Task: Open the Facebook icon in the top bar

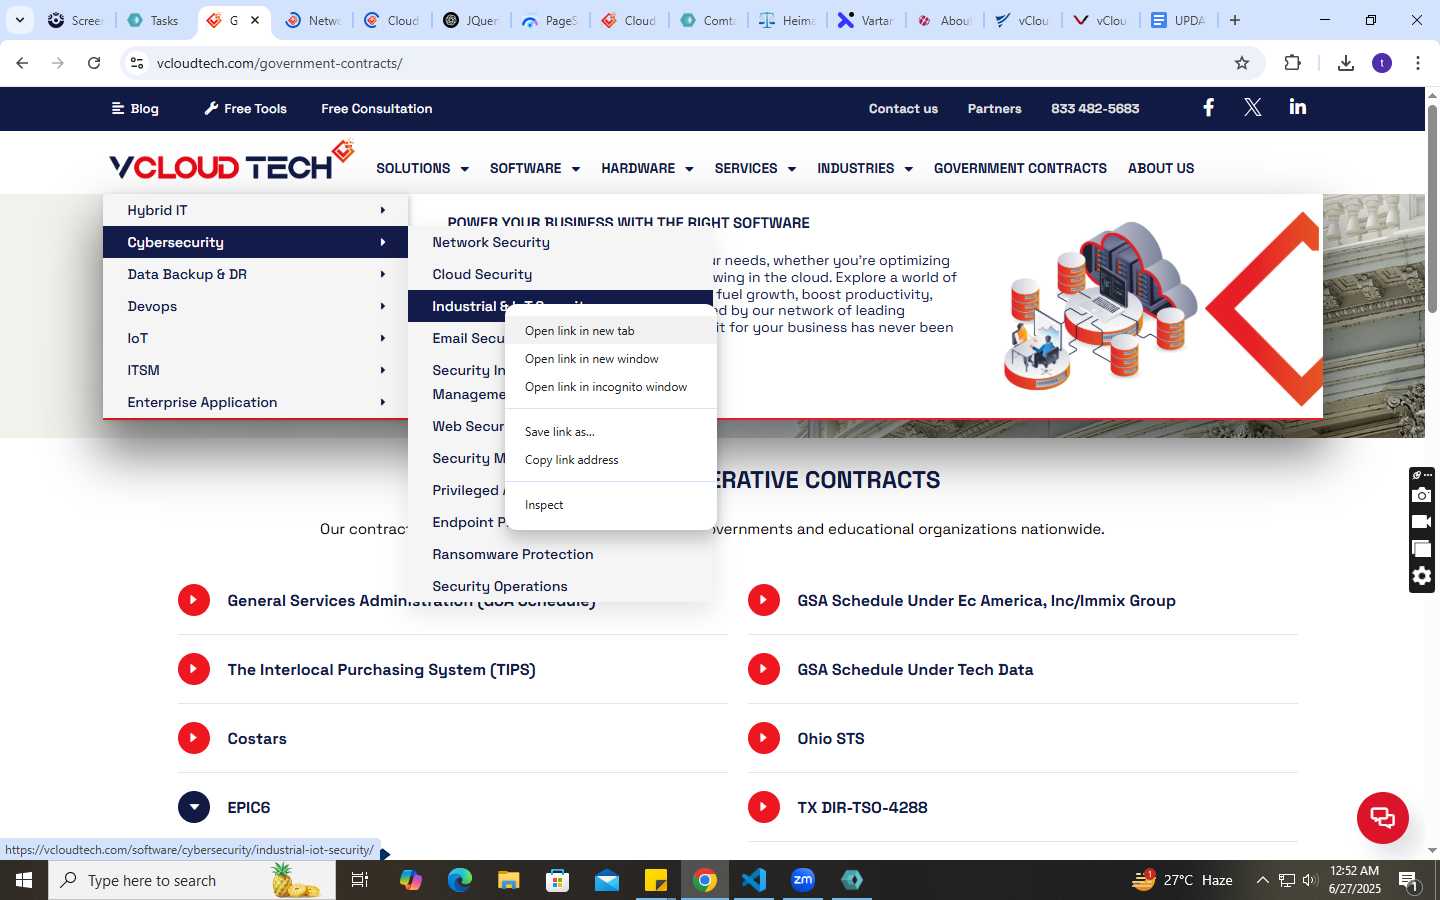Action: coord(1208,108)
